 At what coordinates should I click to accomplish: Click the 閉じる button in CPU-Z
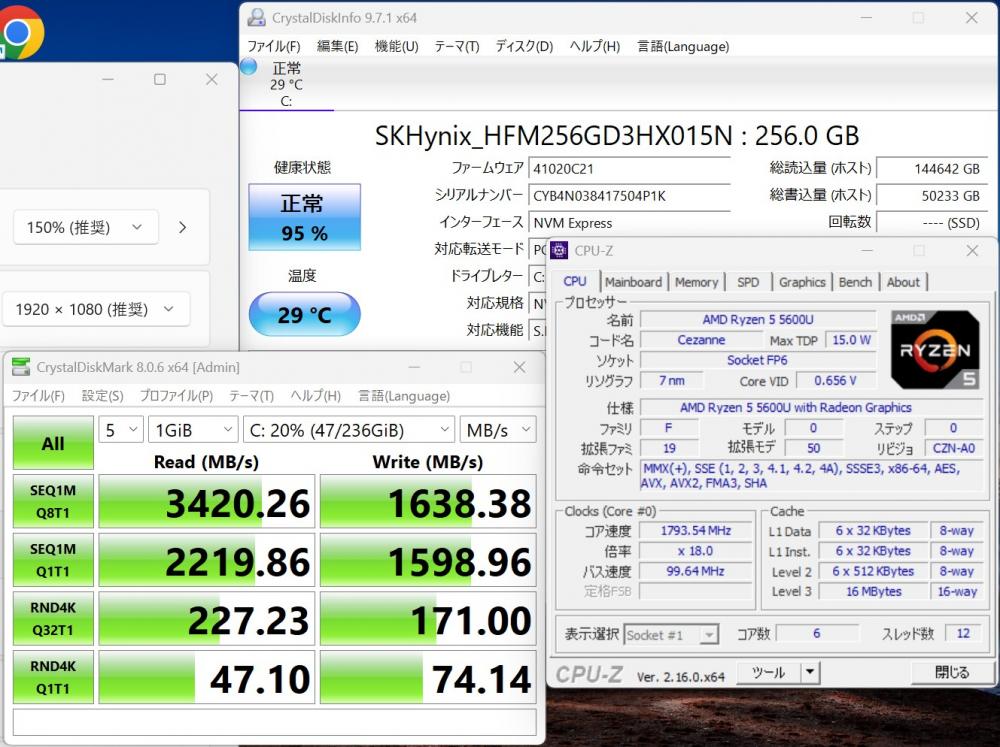(x=951, y=673)
